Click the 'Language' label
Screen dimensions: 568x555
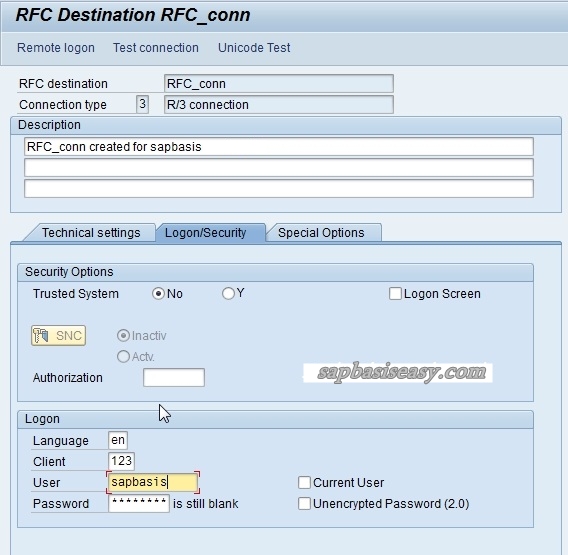[60, 441]
